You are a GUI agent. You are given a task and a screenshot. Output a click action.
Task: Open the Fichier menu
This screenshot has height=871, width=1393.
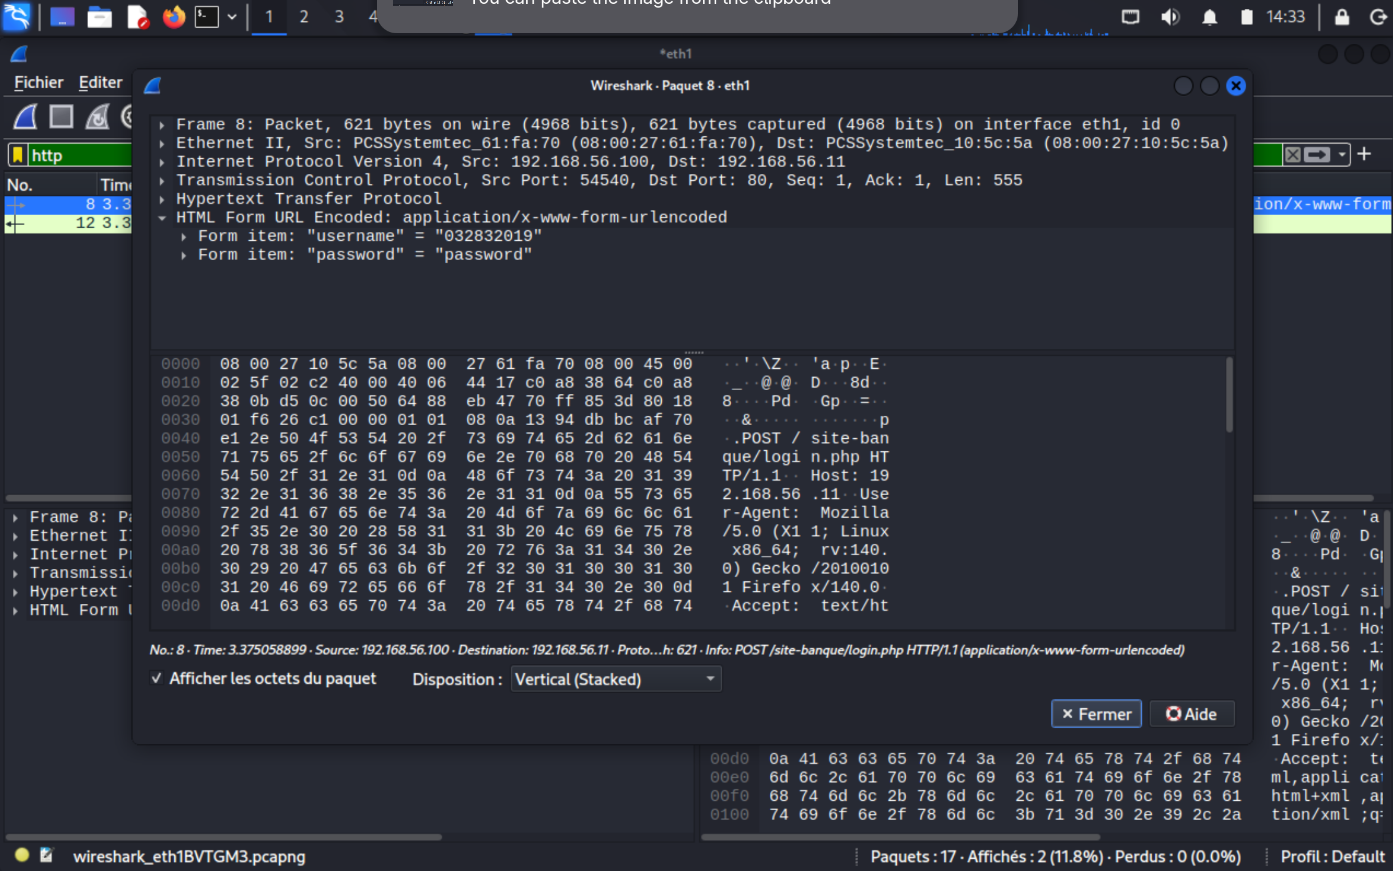coord(37,82)
